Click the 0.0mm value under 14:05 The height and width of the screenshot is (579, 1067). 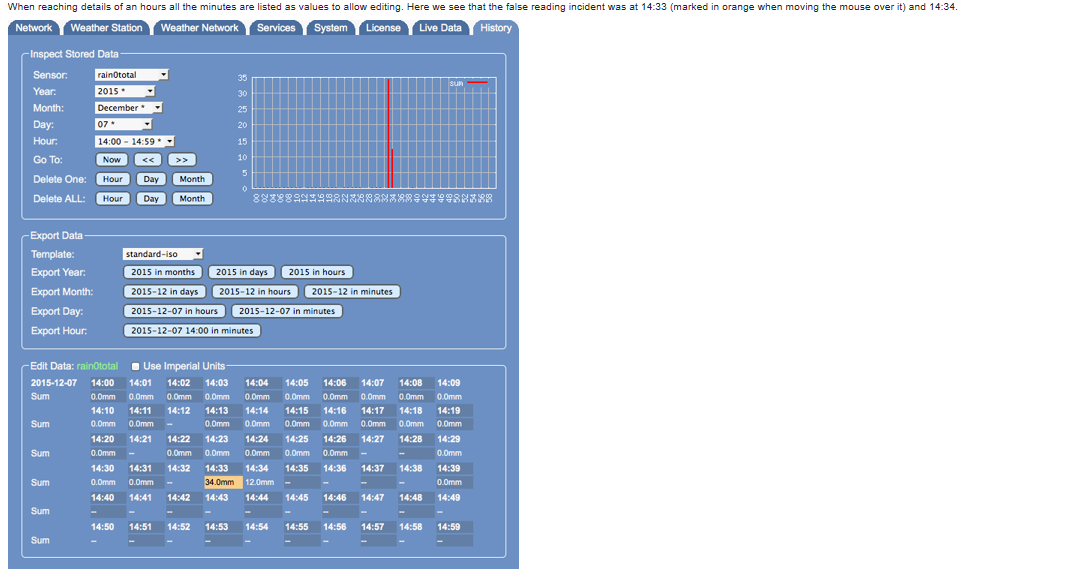click(x=297, y=397)
